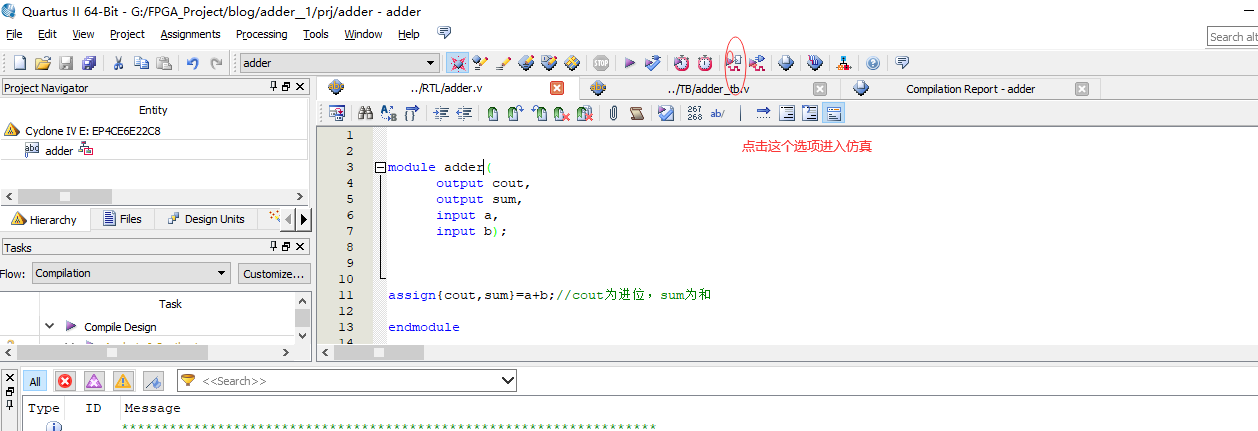1258x431 pixels.
Task: Open the Compilation flow dropdown
Action: tap(131, 273)
